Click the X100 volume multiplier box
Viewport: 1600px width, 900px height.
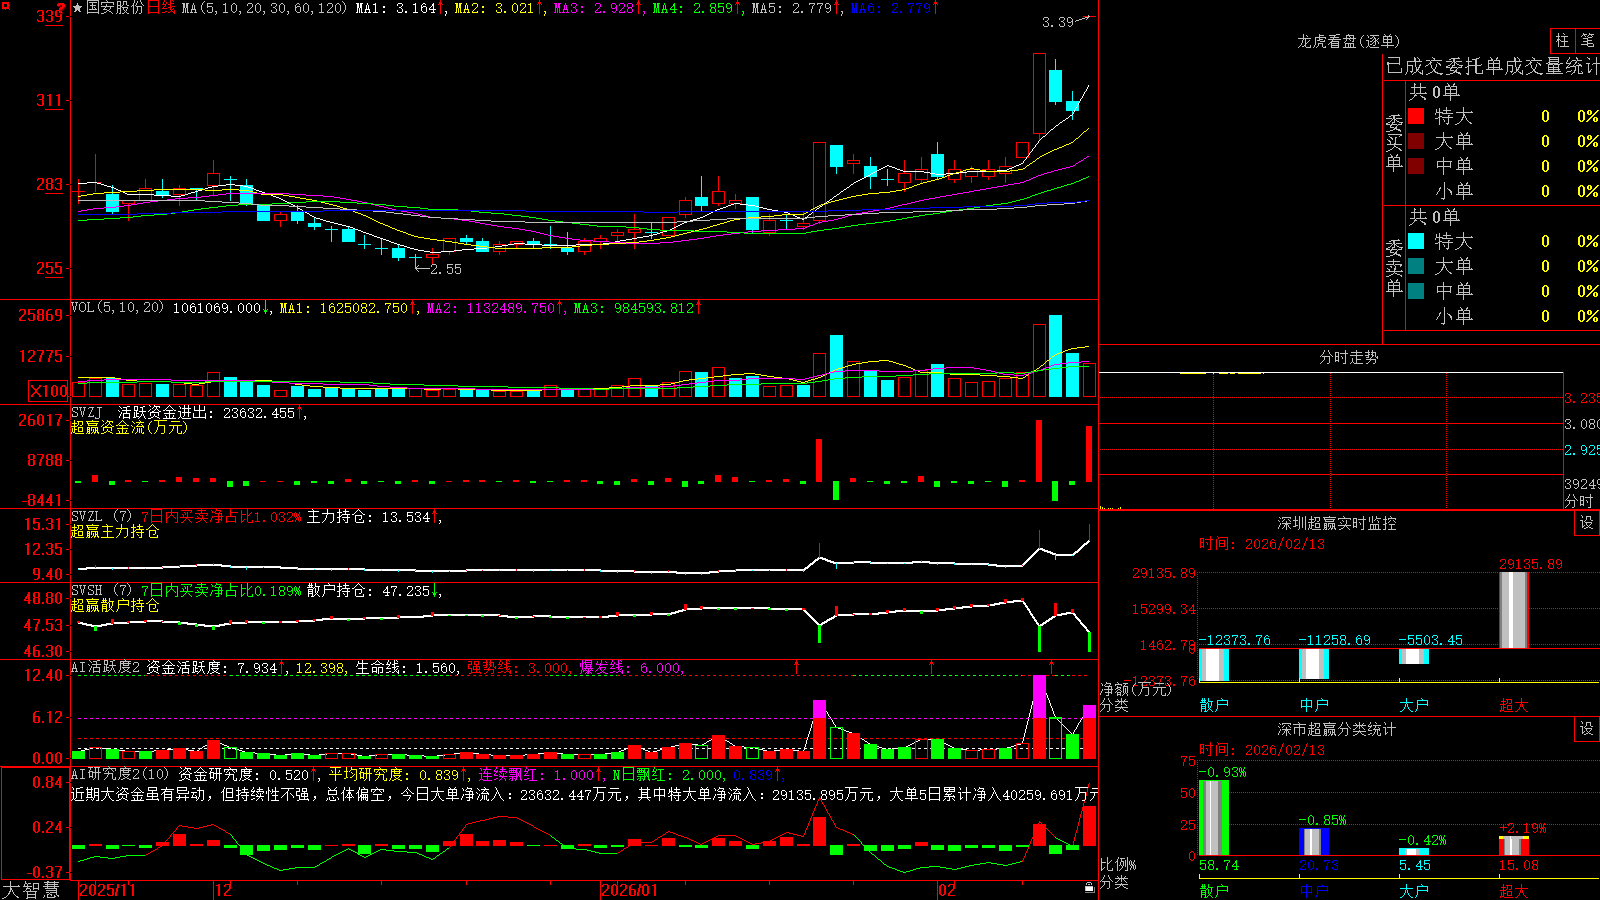[x=49, y=391]
